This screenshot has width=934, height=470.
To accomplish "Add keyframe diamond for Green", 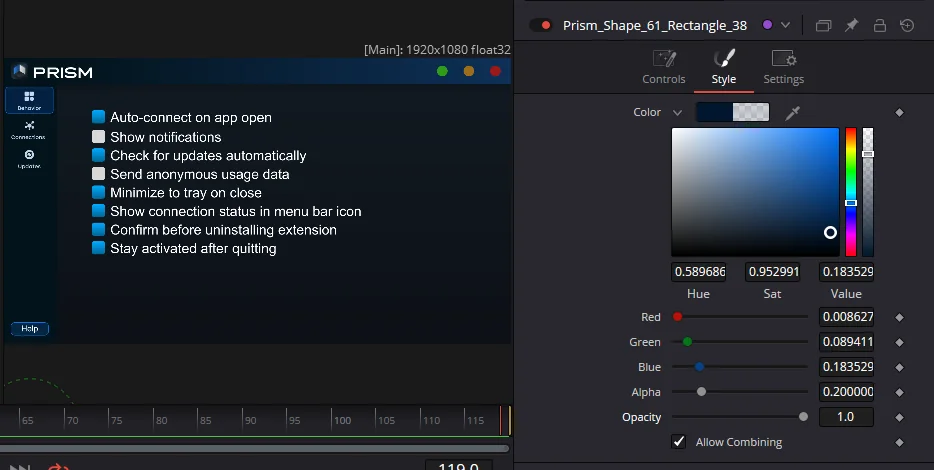I will pos(899,343).
